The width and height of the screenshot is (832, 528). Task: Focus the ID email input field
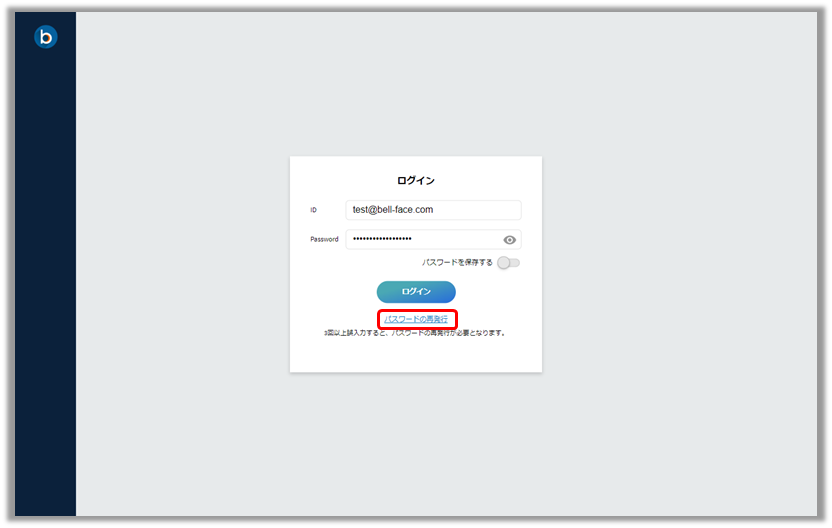tap(434, 210)
